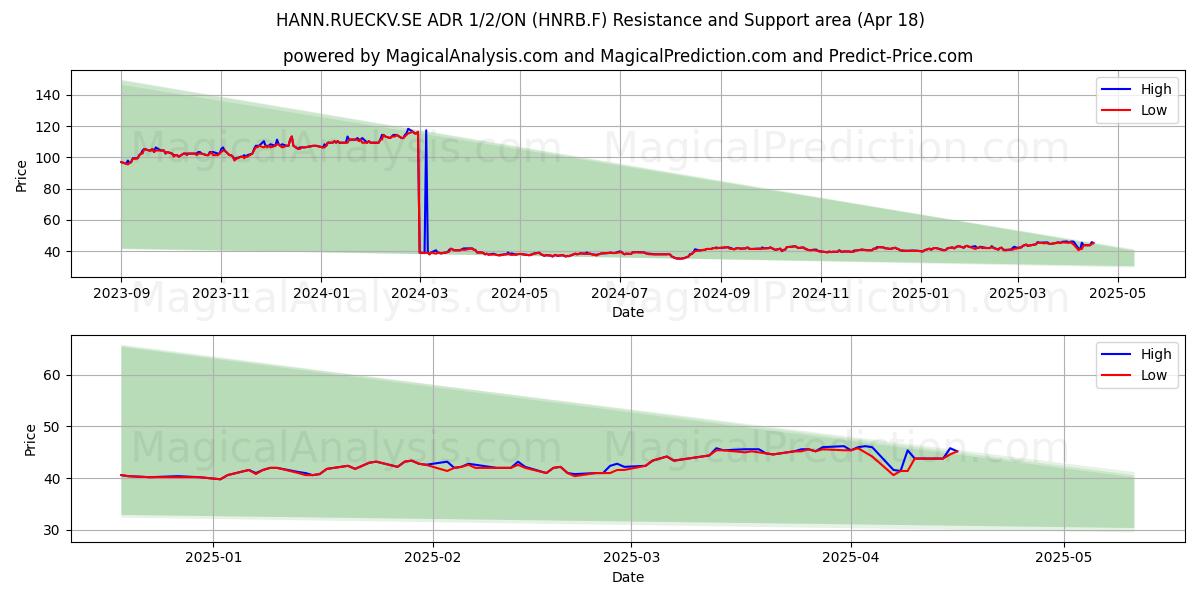Viewport: 1200px width, 600px height.
Task: Click the blue spike near 2024-03
Action: click(x=425, y=190)
